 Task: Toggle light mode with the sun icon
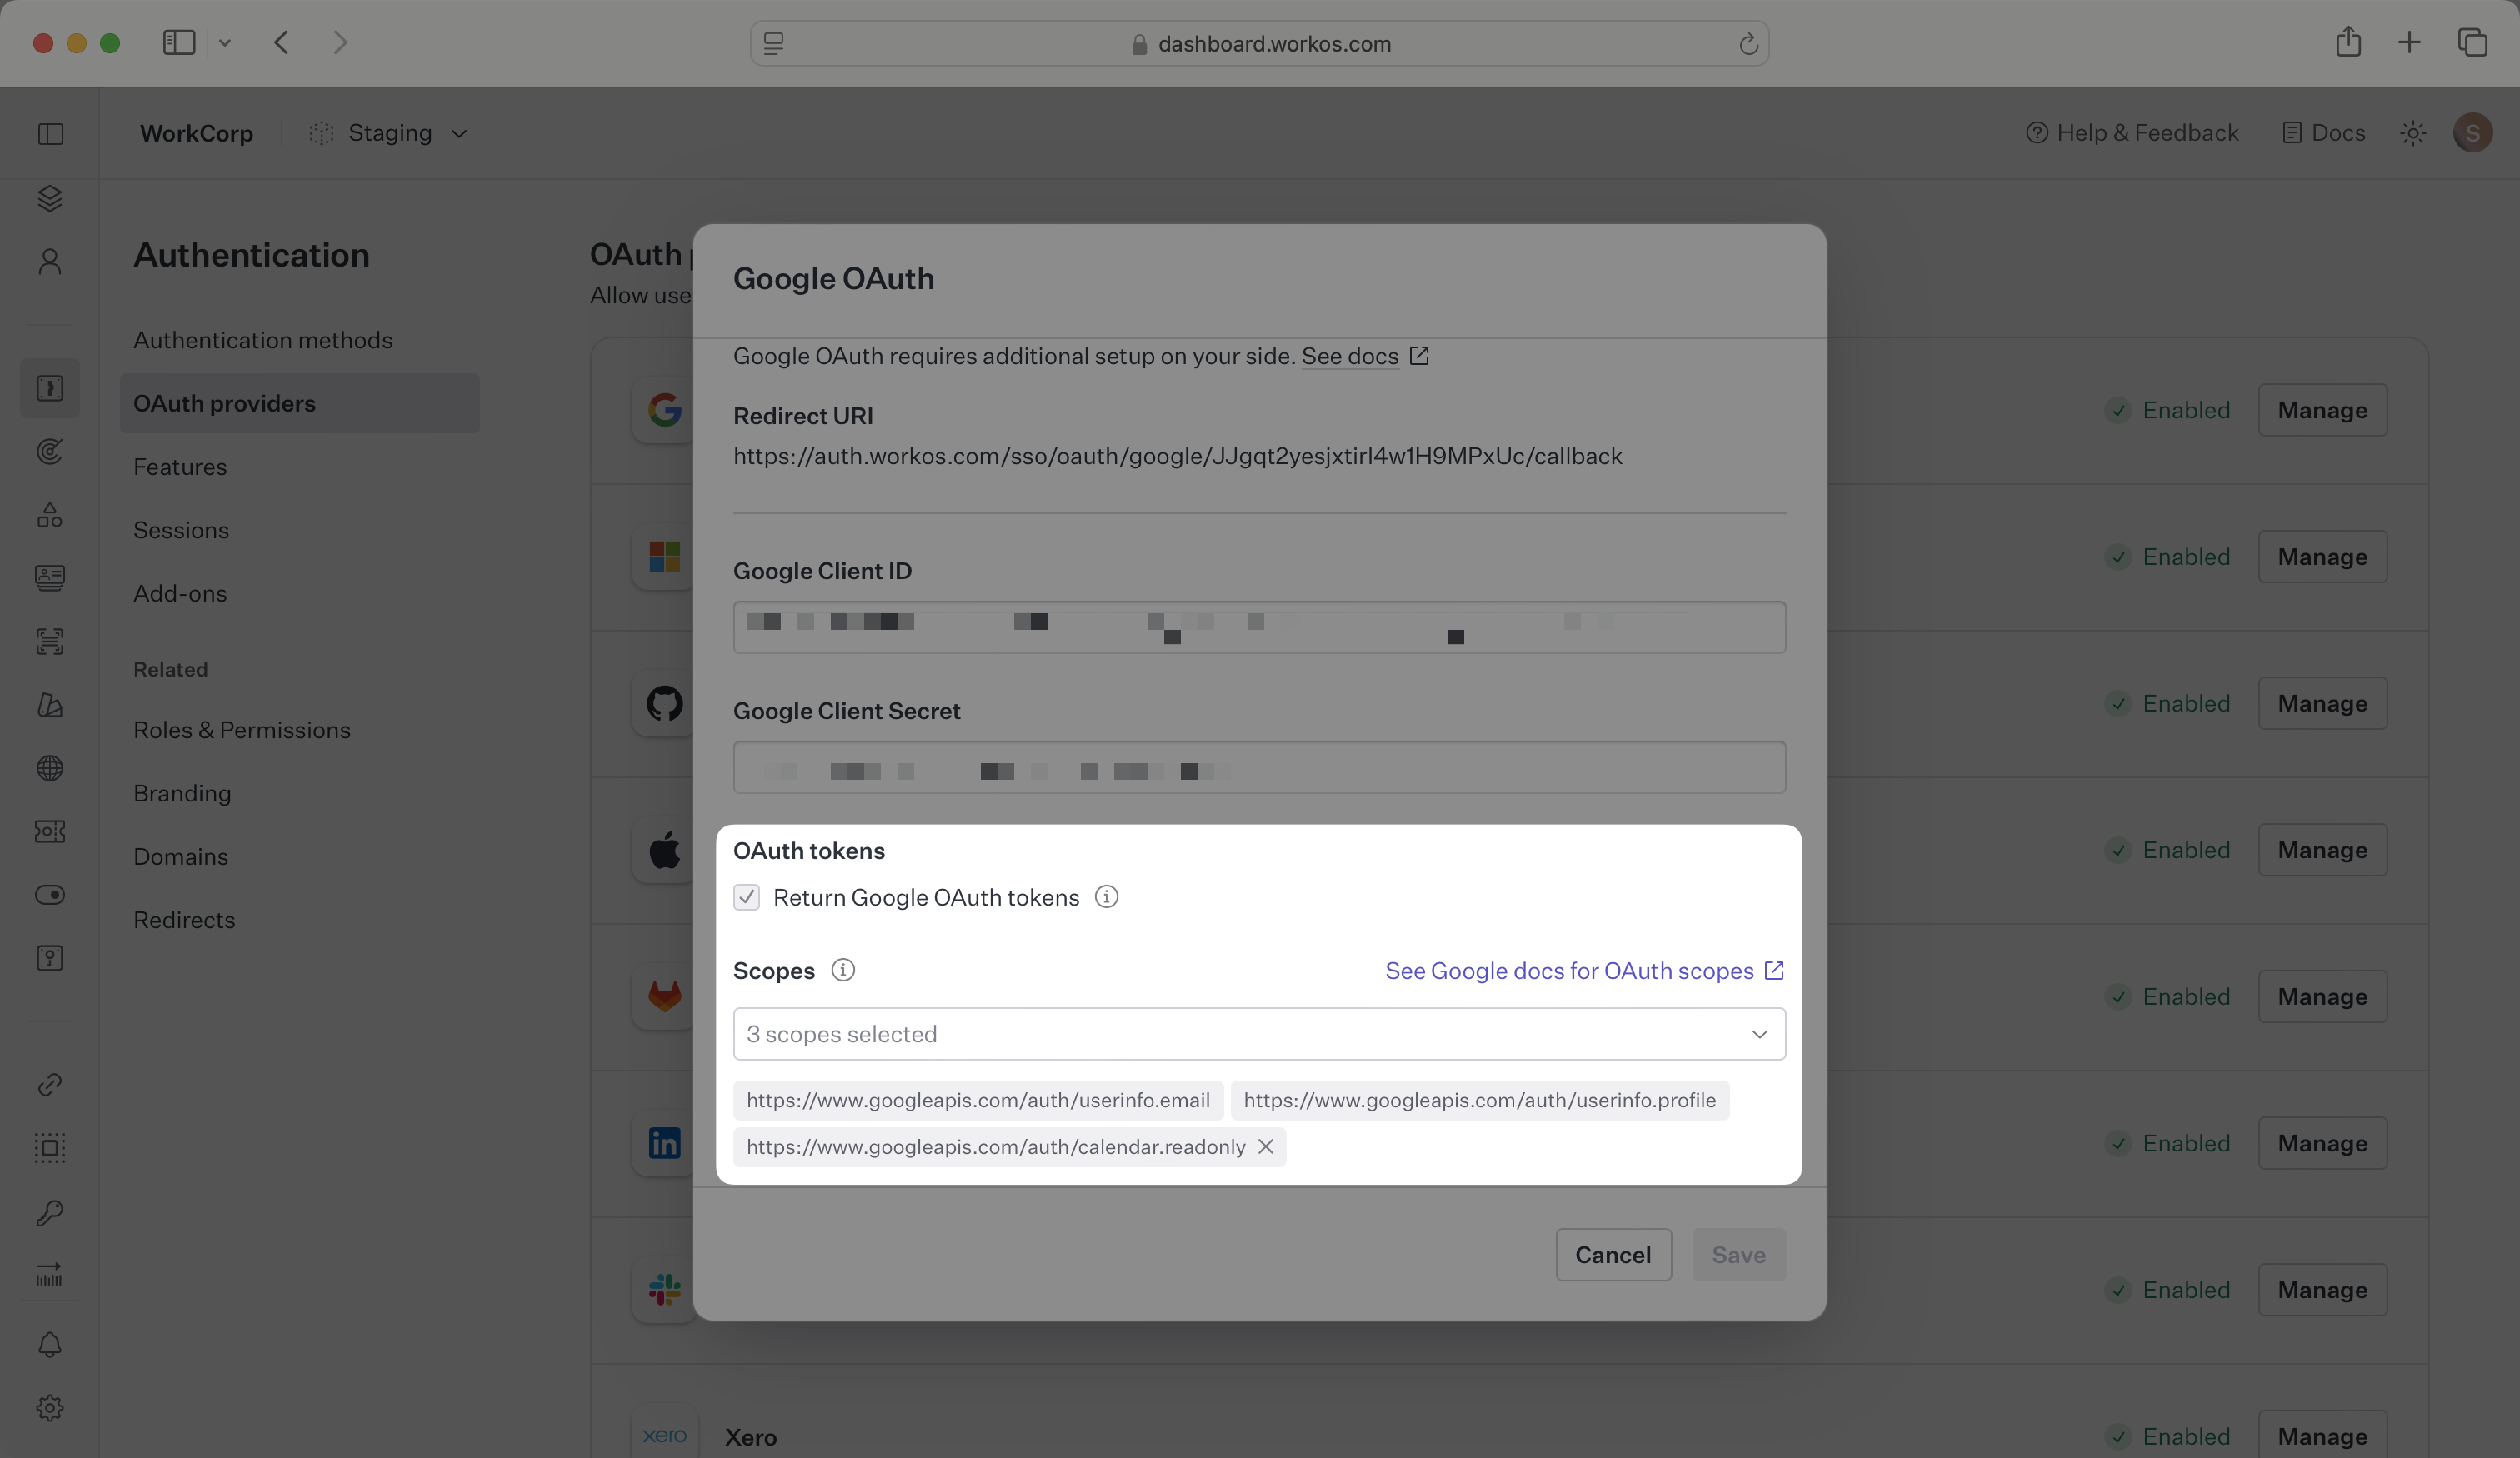(2413, 133)
